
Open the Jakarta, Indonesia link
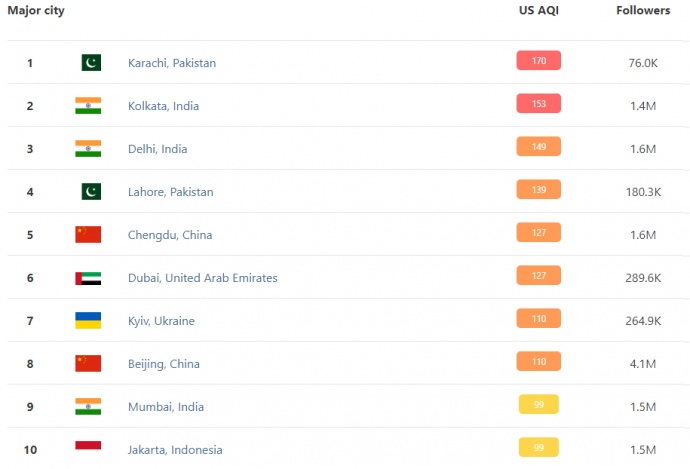tap(175, 450)
